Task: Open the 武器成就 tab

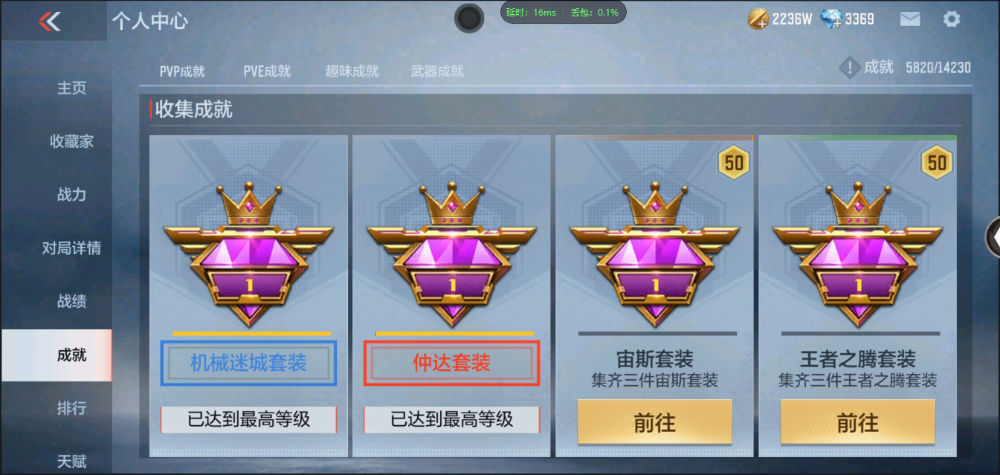Action: click(437, 71)
